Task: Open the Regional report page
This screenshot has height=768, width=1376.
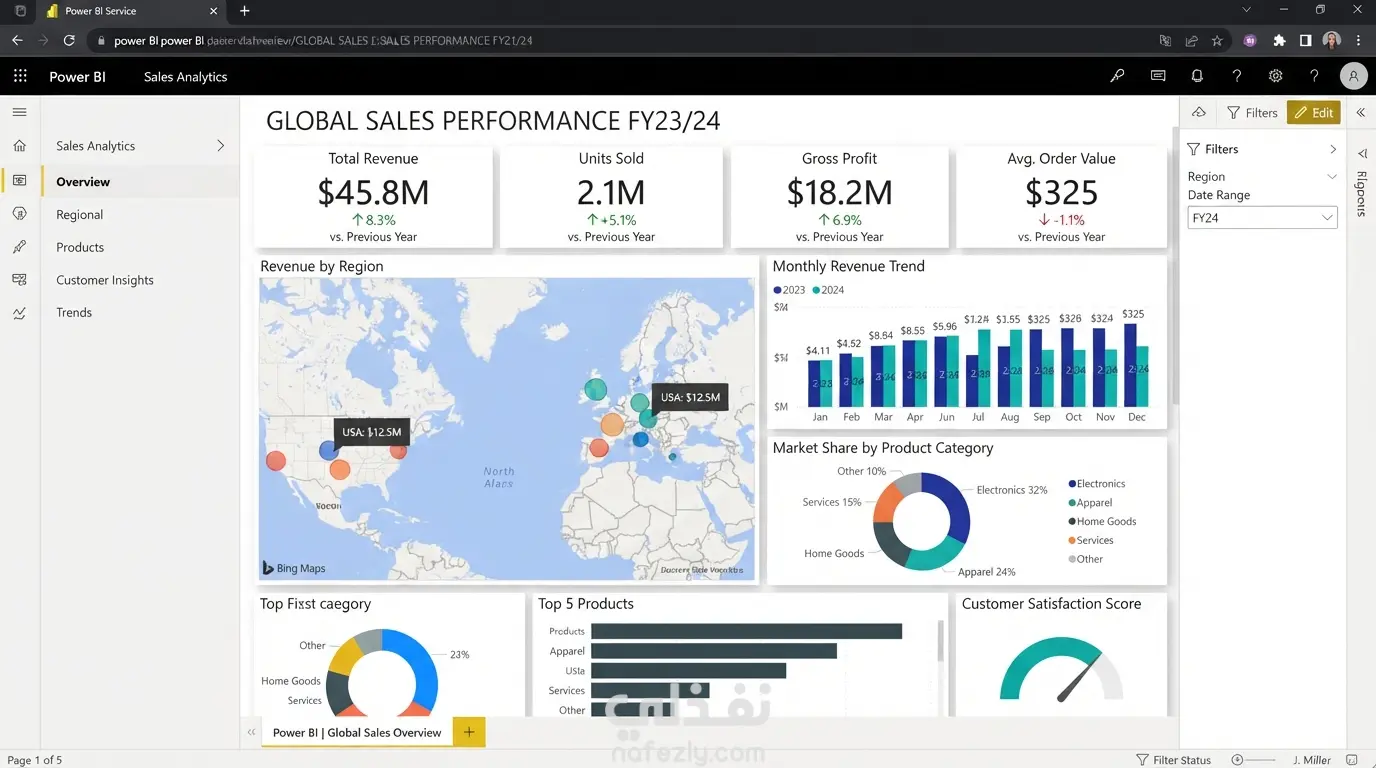Action: pos(80,215)
